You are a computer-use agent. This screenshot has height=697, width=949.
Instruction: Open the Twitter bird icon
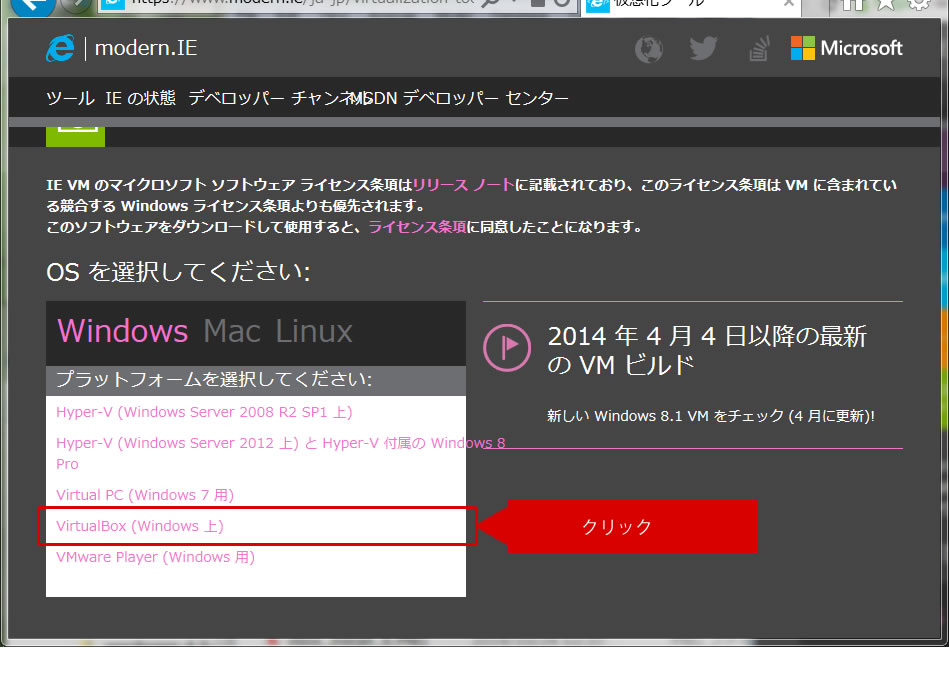tap(703, 48)
